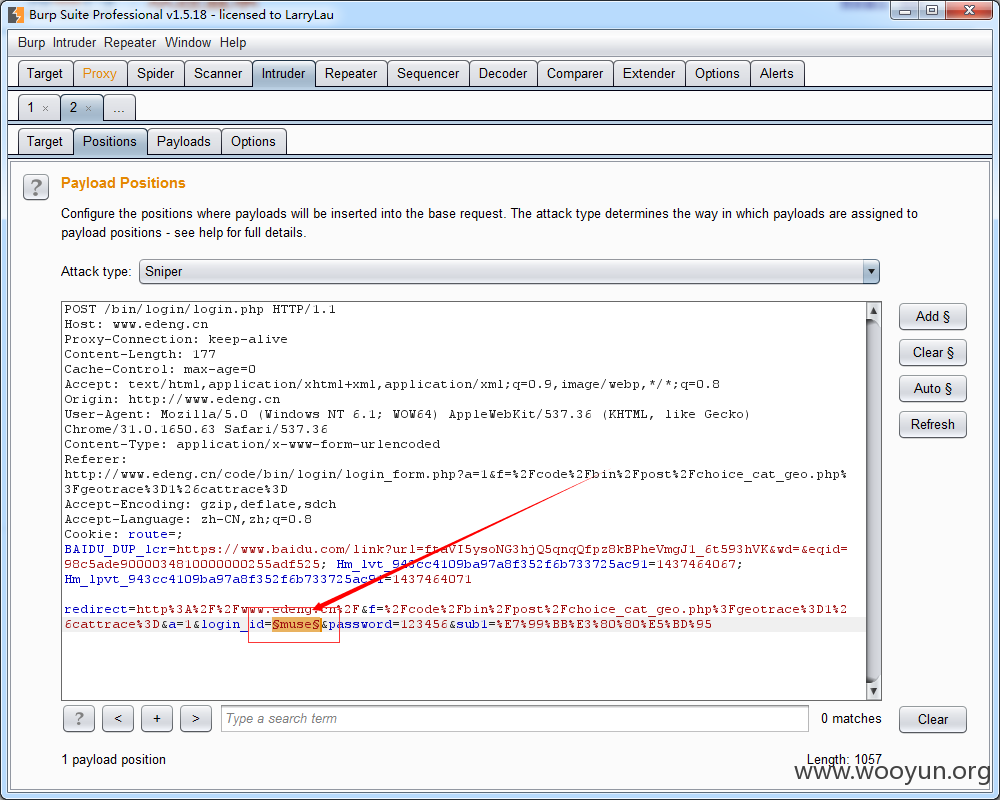Close Intruder attack tab 2
Image resolution: width=1000 pixels, height=800 pixels.
pos(89,108)
